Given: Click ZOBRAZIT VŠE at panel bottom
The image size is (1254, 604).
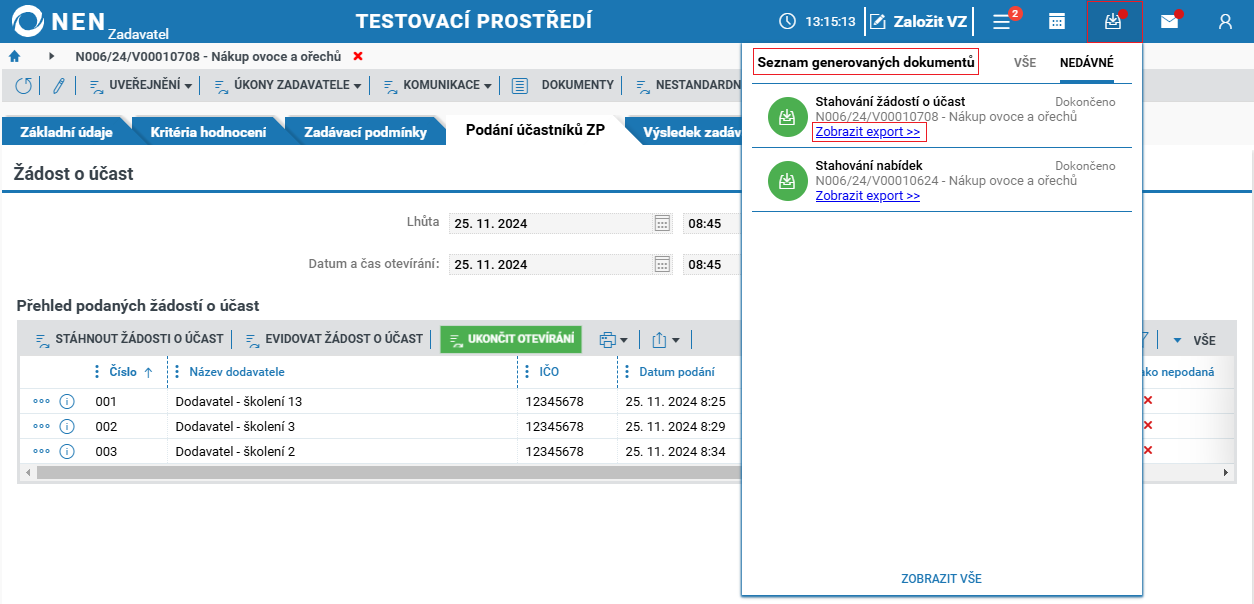Looking at the screenshot, I should (941, 579).
